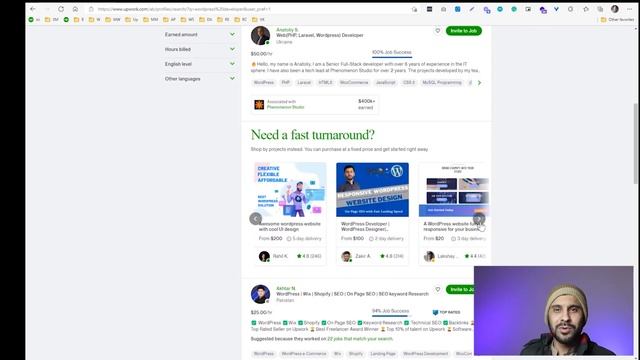Open the browser settings and more ellipsis
Image resolution: width=640 pixels, height=360 pixels.
click(629, 9)
